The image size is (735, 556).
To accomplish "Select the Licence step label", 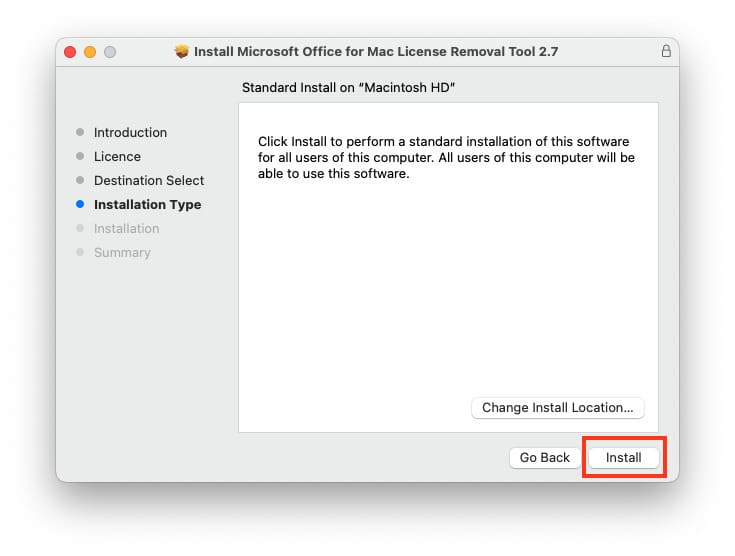I will pyautogui.click(x=117, y=157).
